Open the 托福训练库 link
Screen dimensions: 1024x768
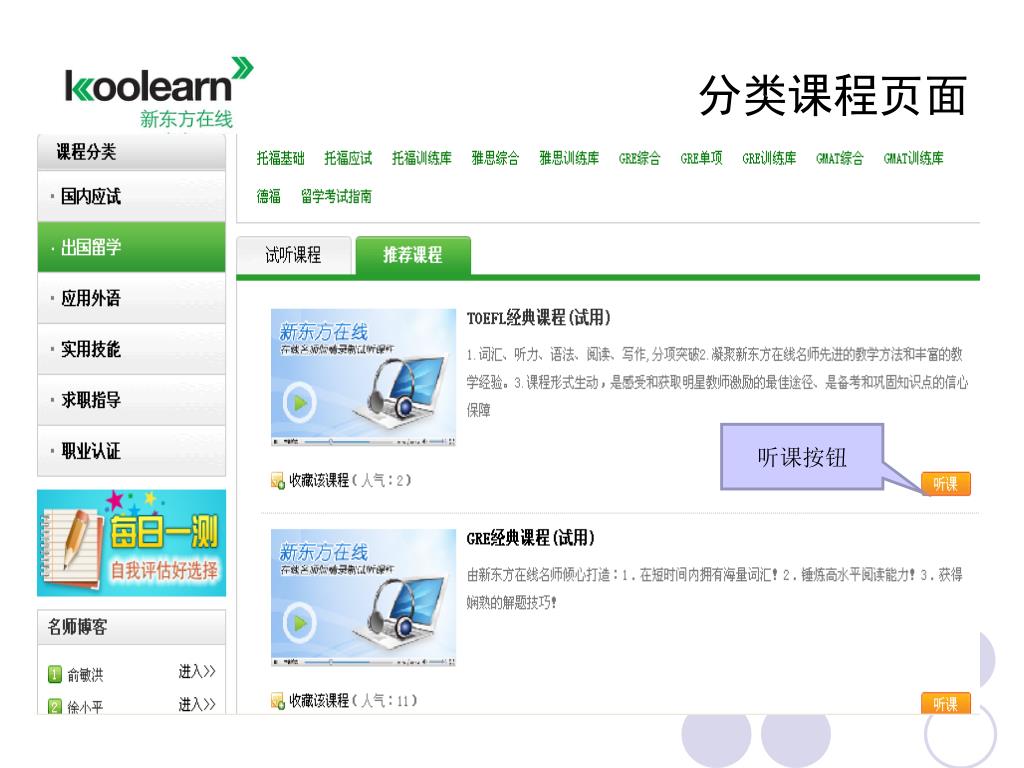(x=421, y=158)
